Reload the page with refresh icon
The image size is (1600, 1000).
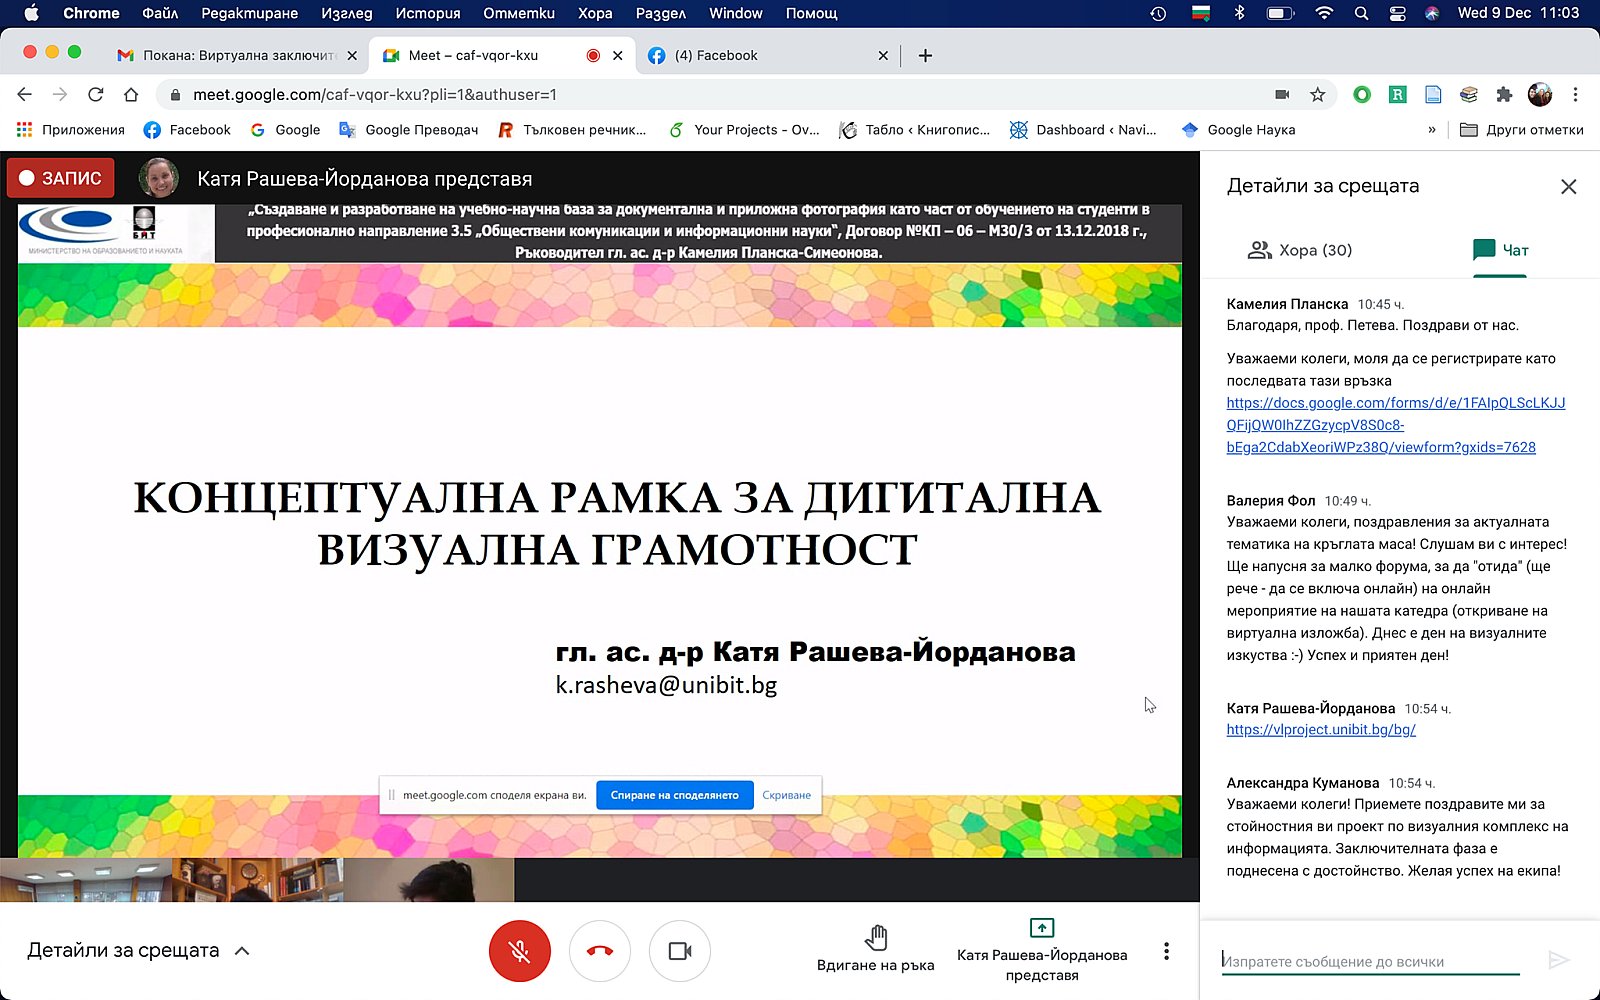96,95
